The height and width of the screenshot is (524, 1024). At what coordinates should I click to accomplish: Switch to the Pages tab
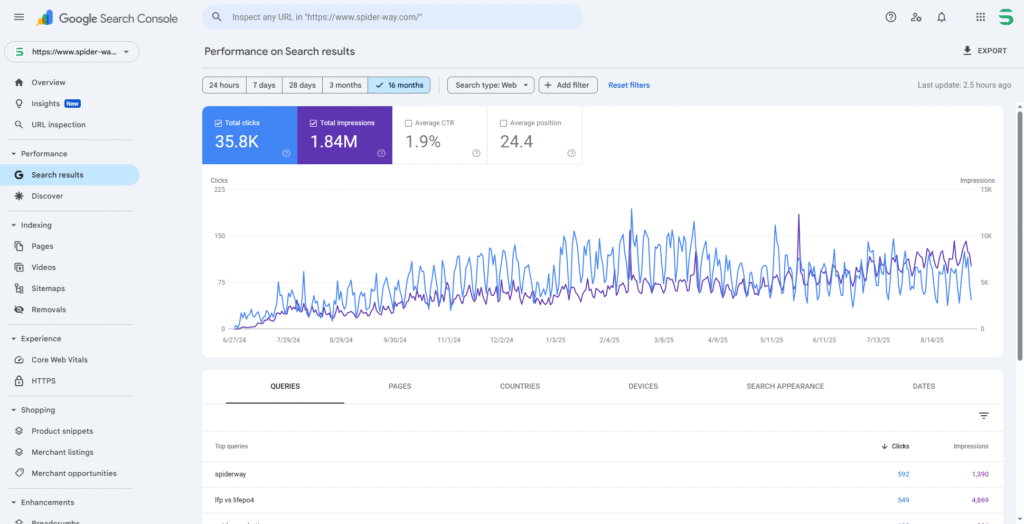(x=399, y=386)
